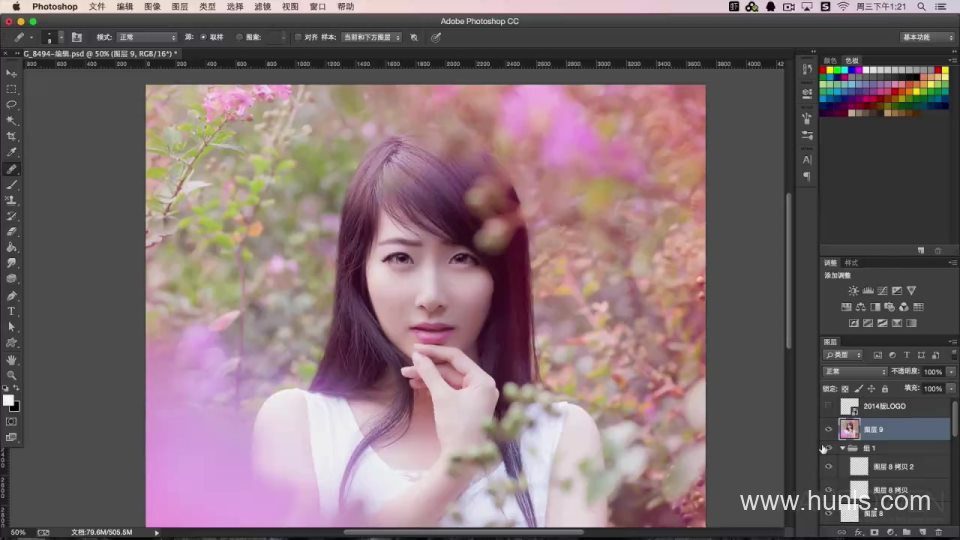Select the Healing Brush tool
Viewport: 960px width, 540px height.
coord(11,169)
